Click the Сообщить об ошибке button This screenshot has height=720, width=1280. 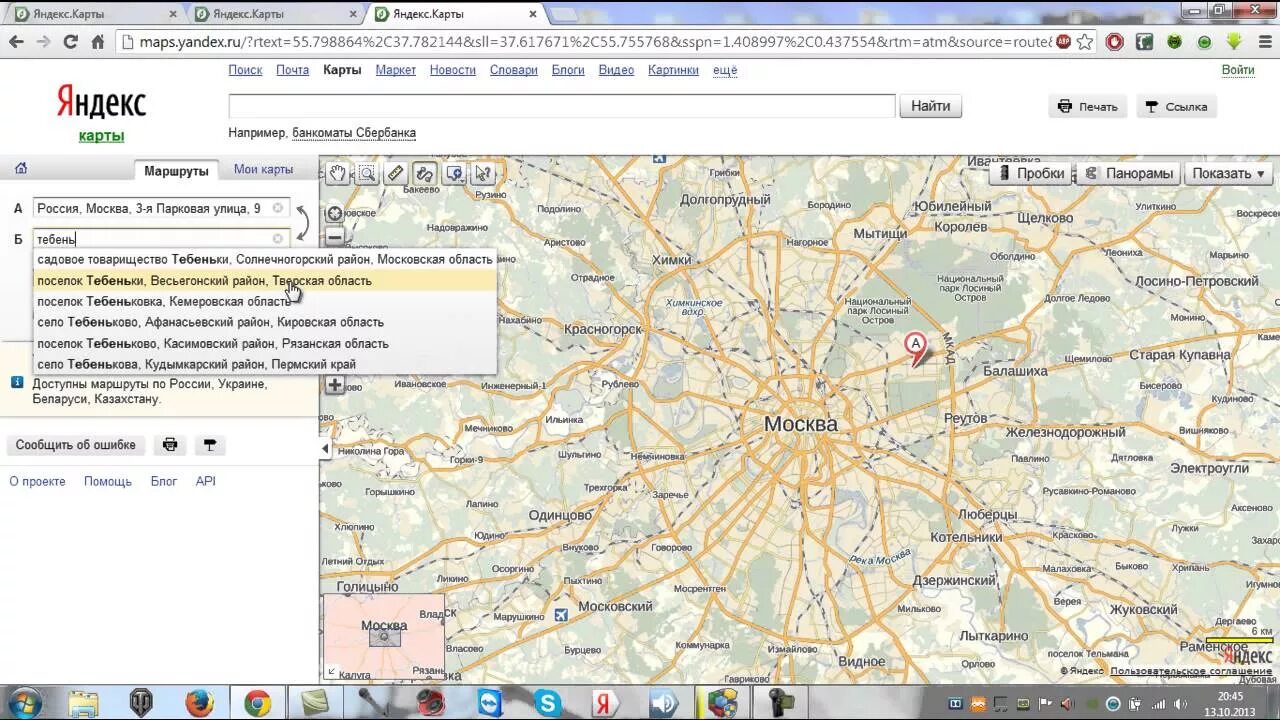point(75,445)
